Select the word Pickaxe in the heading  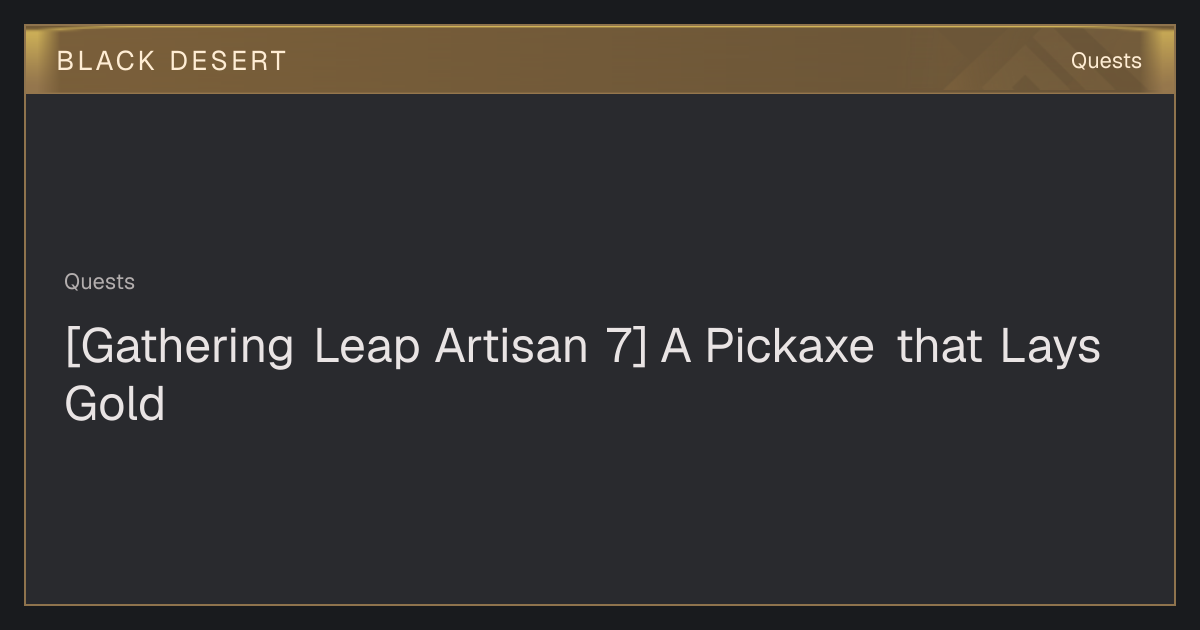click(x=789, y=347)
